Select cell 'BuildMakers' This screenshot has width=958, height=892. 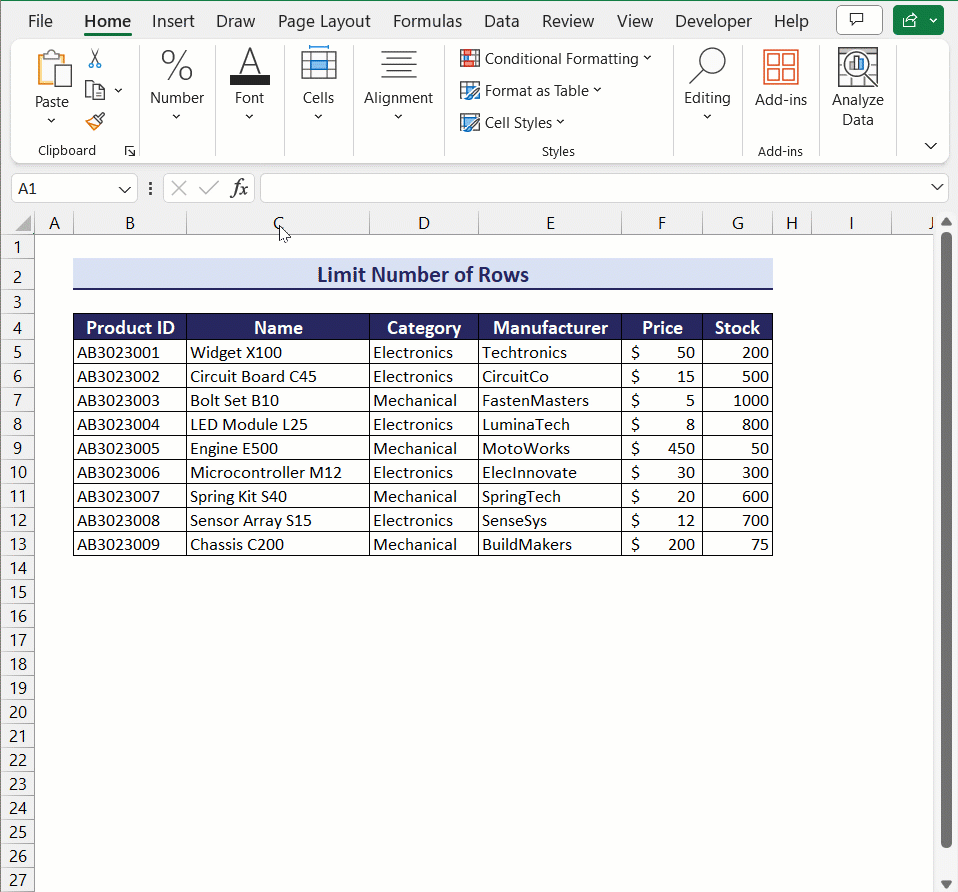pos(550,544)
